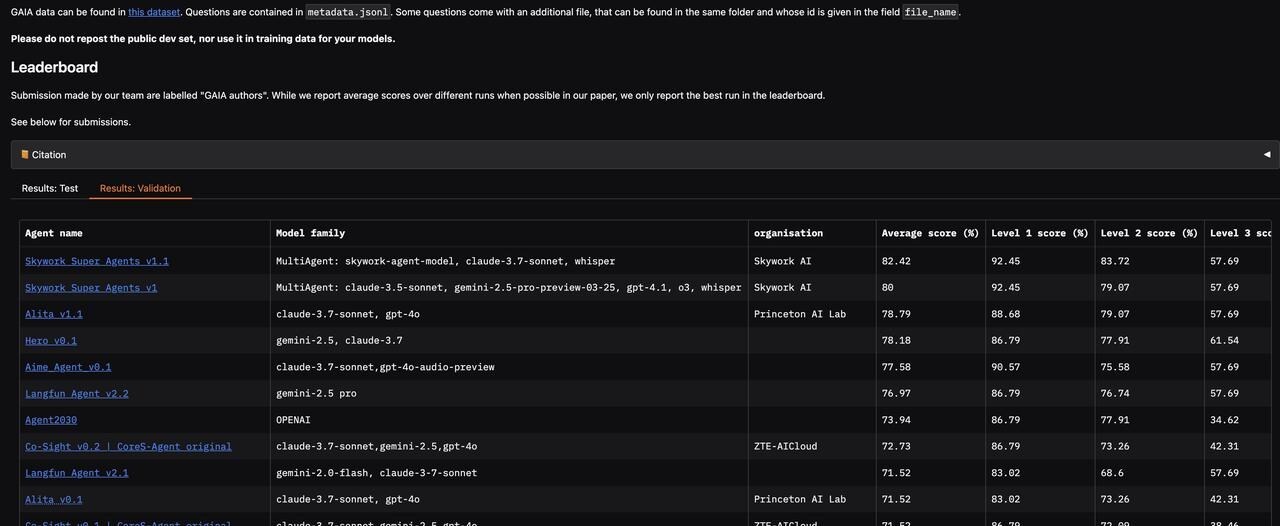
Task: Open Langfun Agent v2.1 link
Action: (77, 473)
